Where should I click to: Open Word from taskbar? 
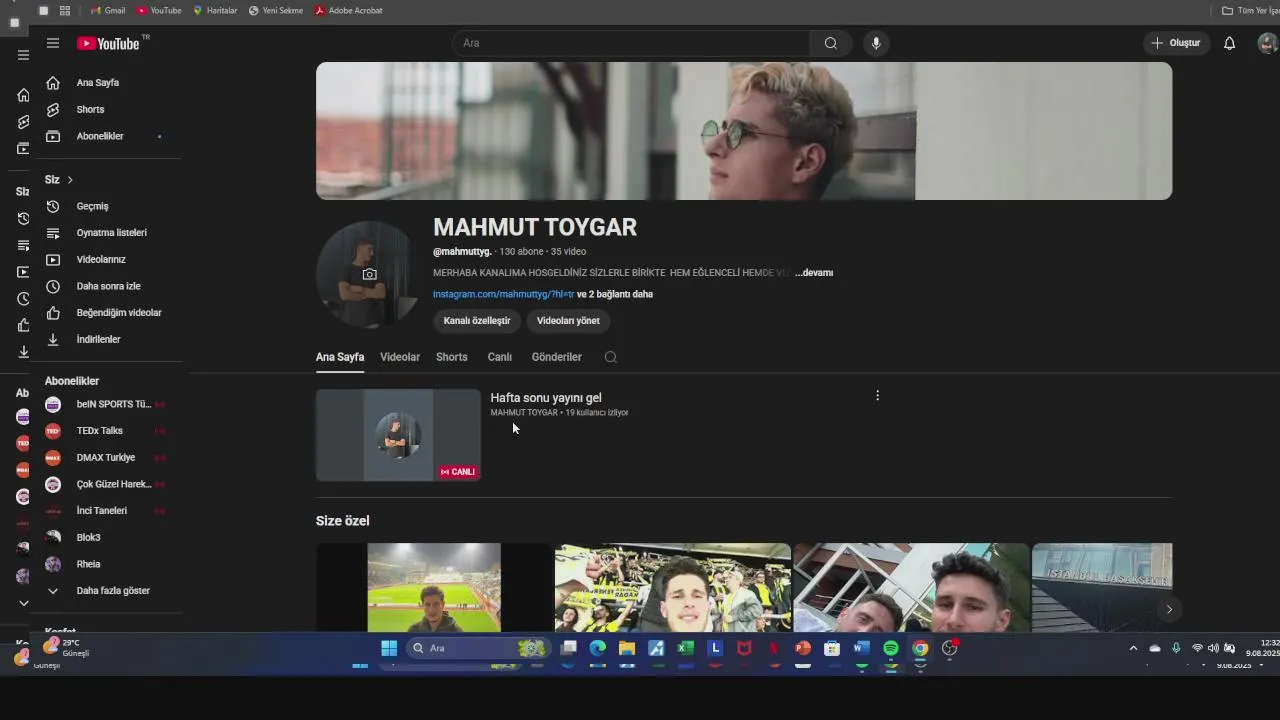861,648
